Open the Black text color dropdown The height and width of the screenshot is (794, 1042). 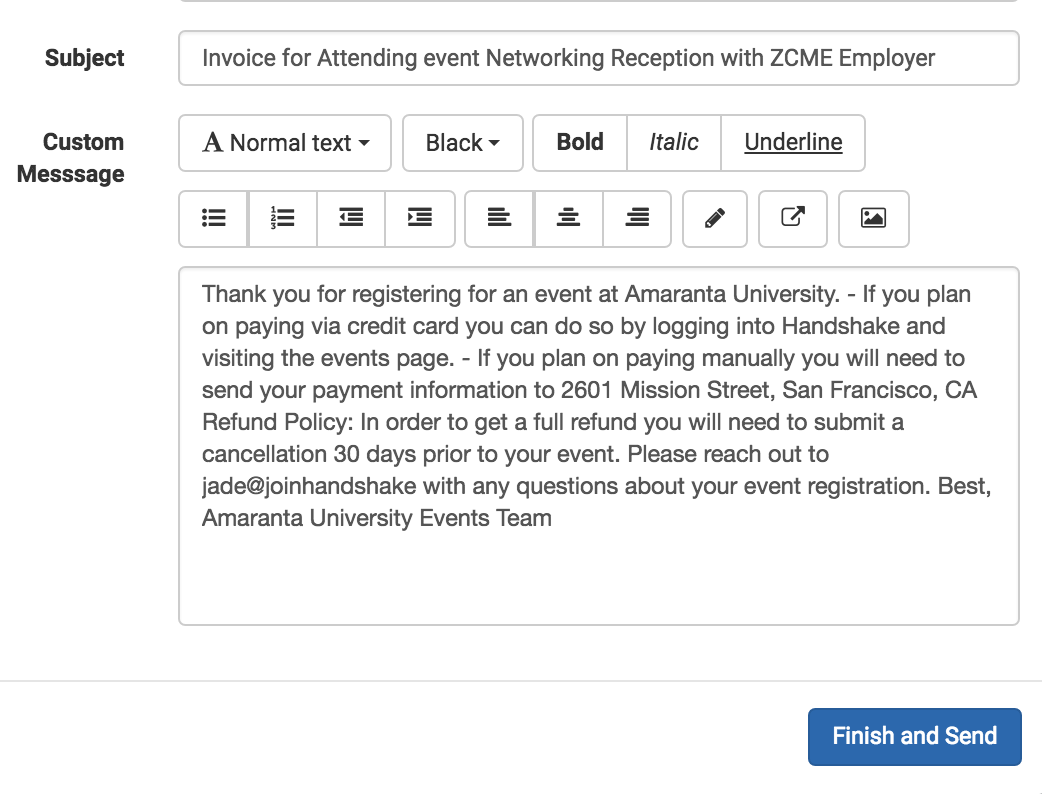463,143
